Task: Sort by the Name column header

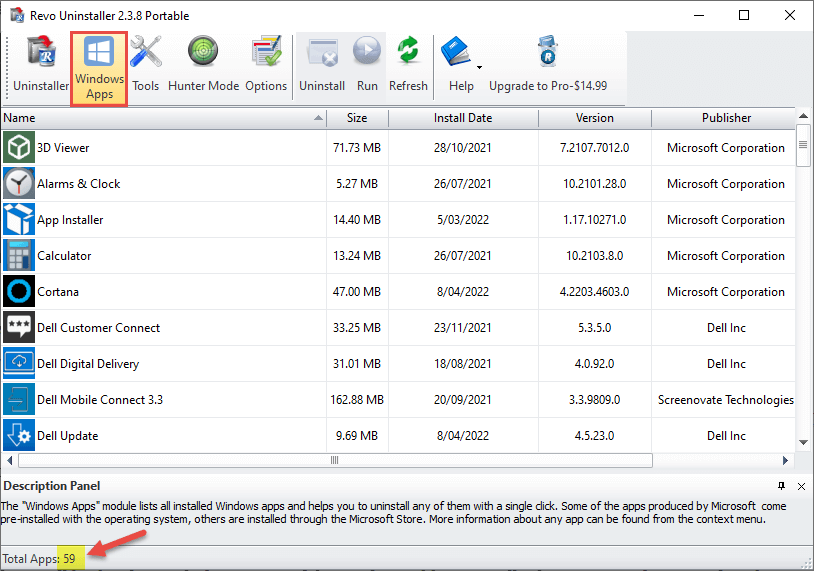Action: click(164, 118)
